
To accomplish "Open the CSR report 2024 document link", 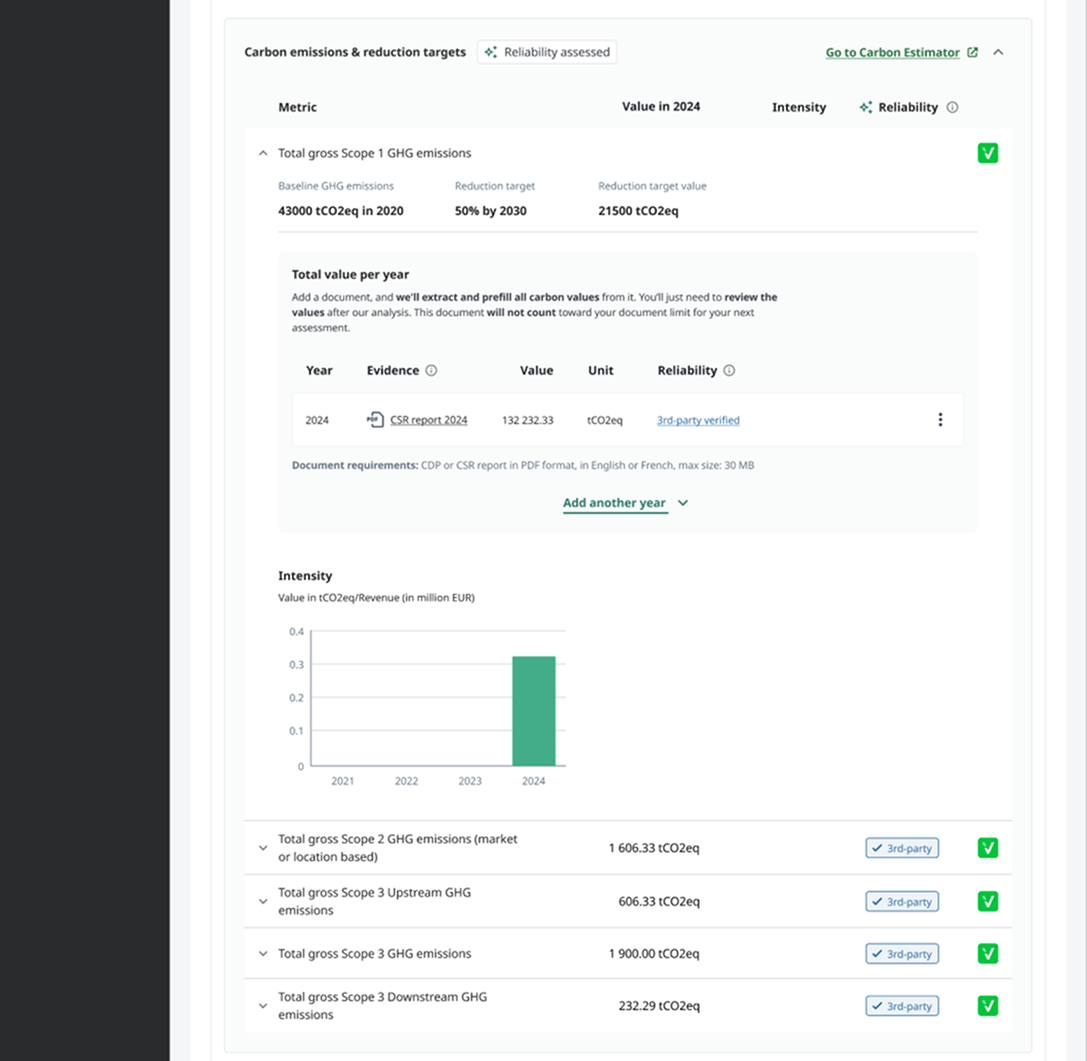I will pyautogui.click(x=428, y=420).
